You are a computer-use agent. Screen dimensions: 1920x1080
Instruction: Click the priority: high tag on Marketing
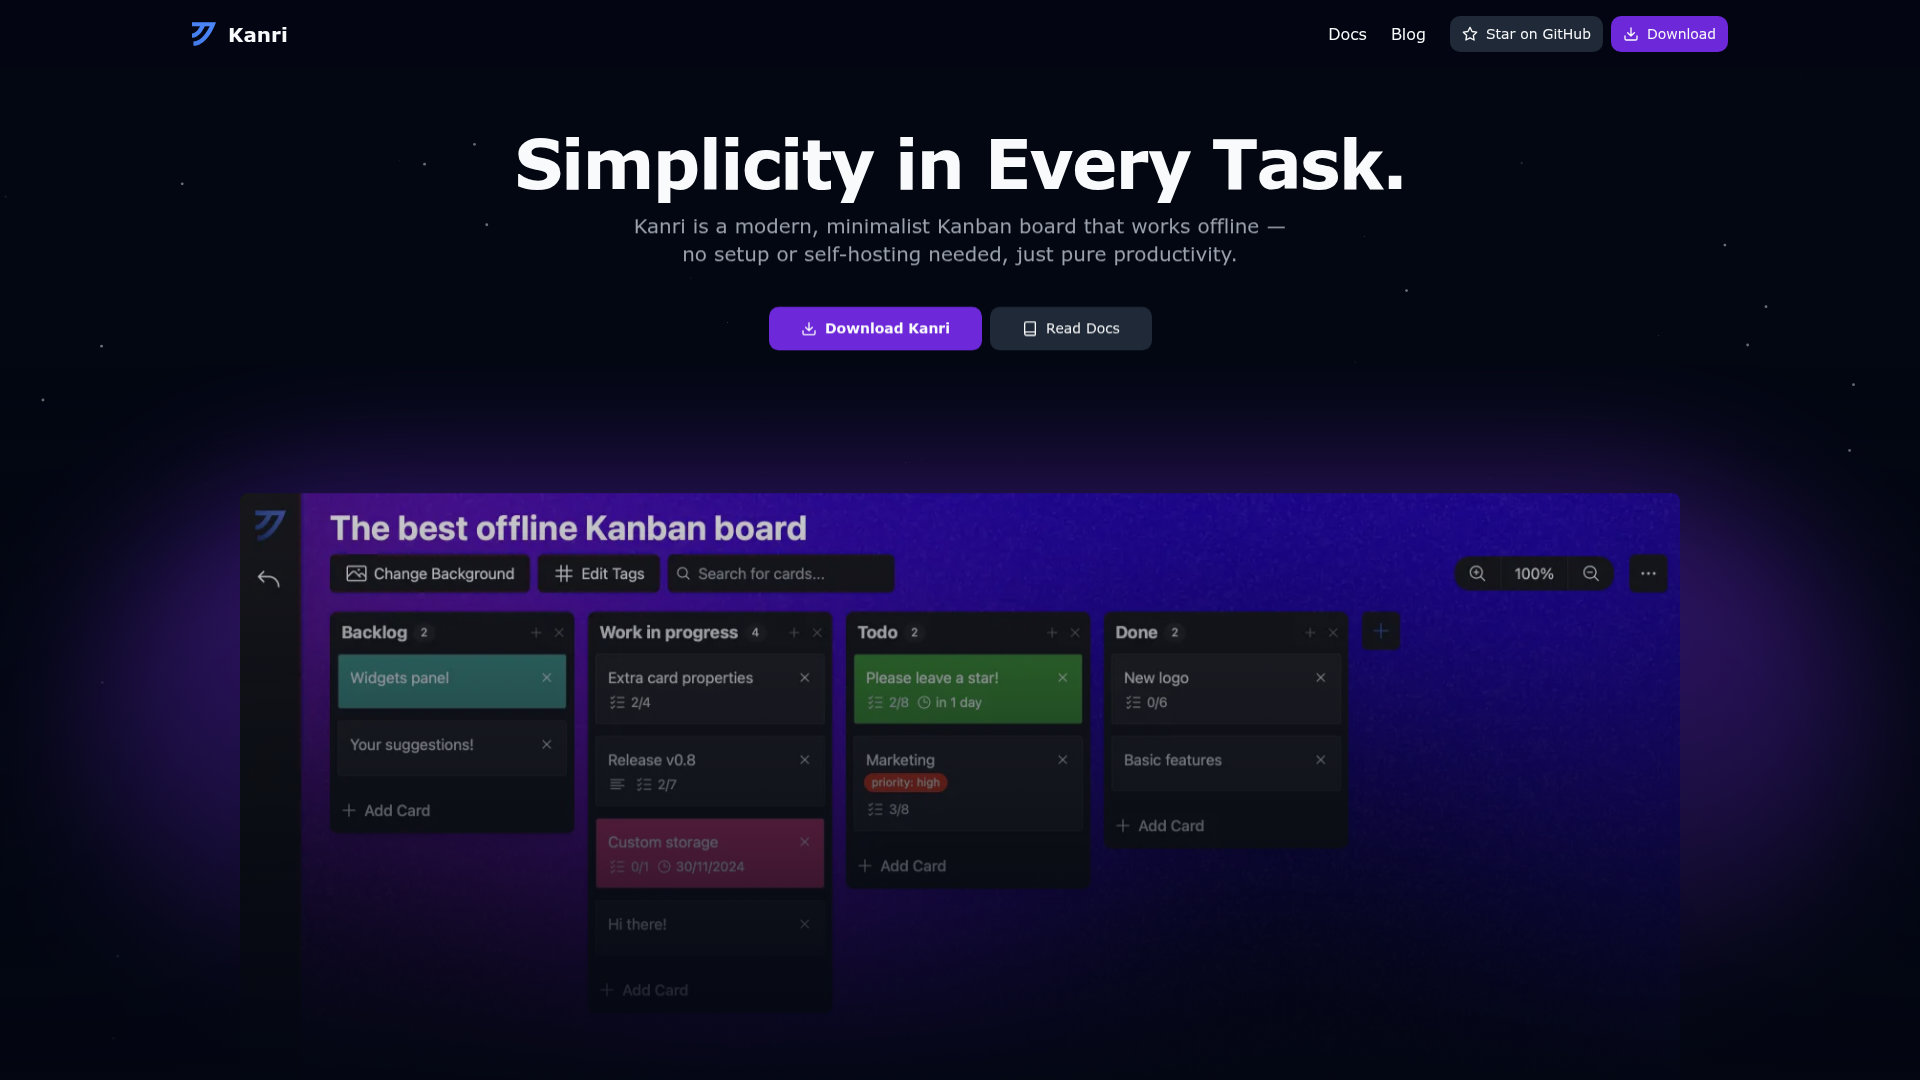click(x=906, y=783)
